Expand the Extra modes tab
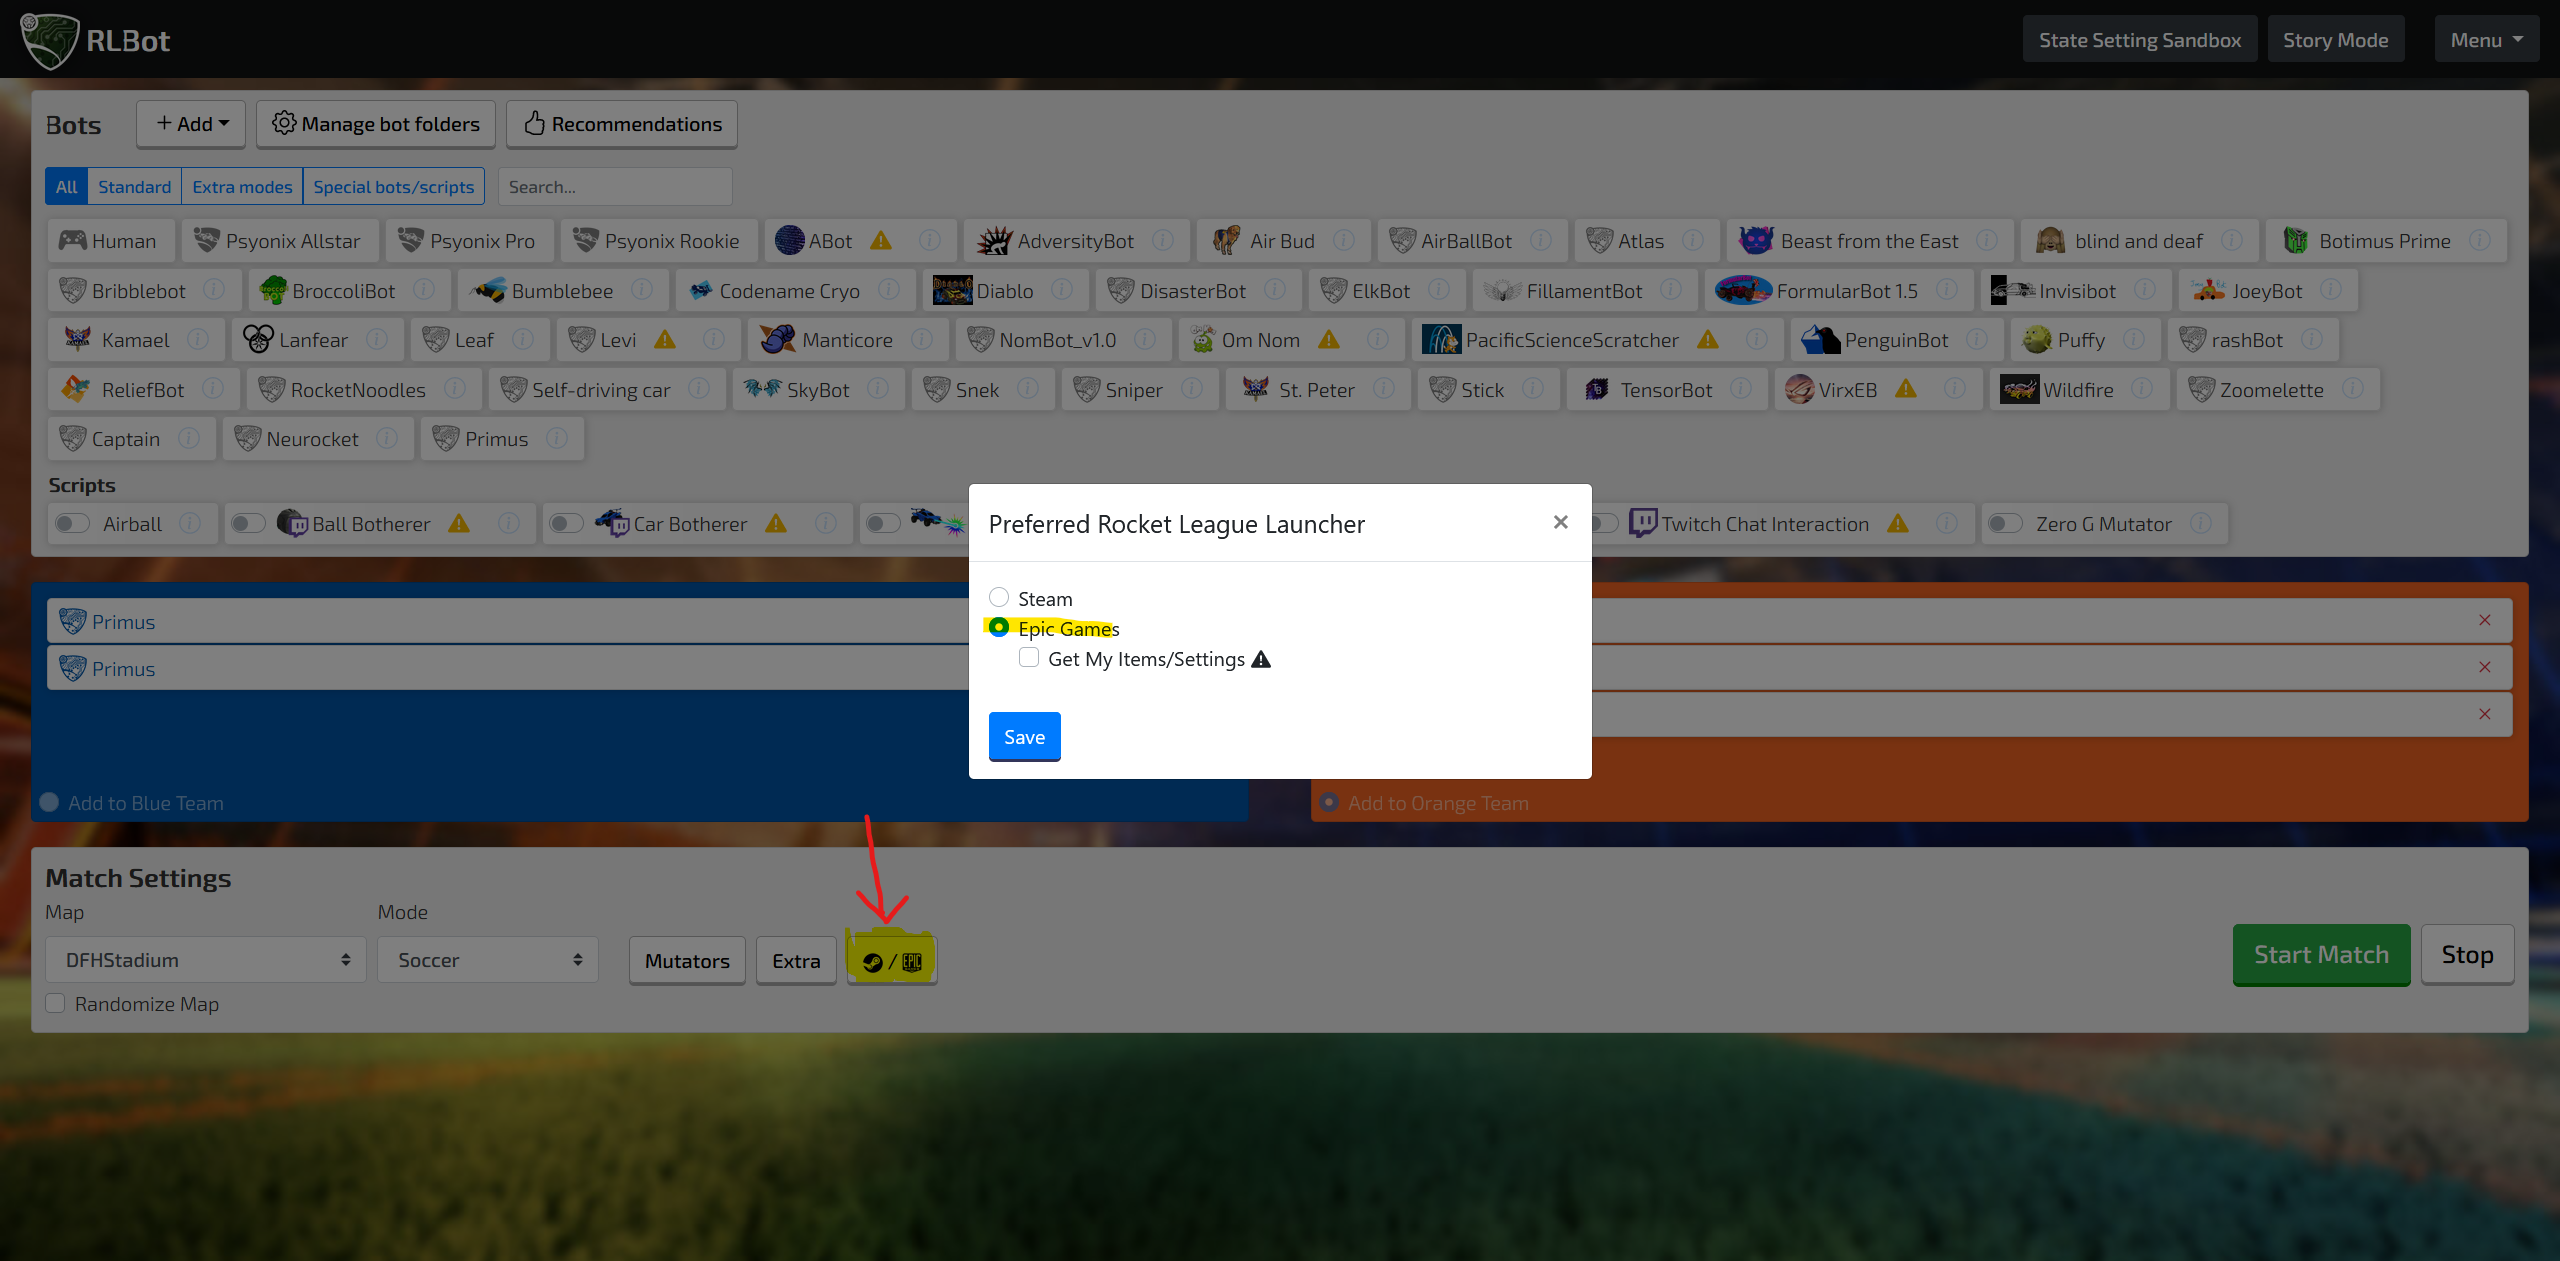This screenshot has width=2560, height=1261. [242, 186]
